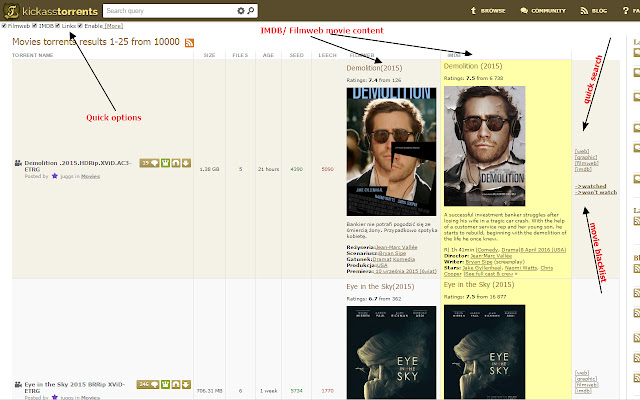Open IMDB Eye in the Sky (2015) title
The image size is (640, 400).
tap(479, 284)
